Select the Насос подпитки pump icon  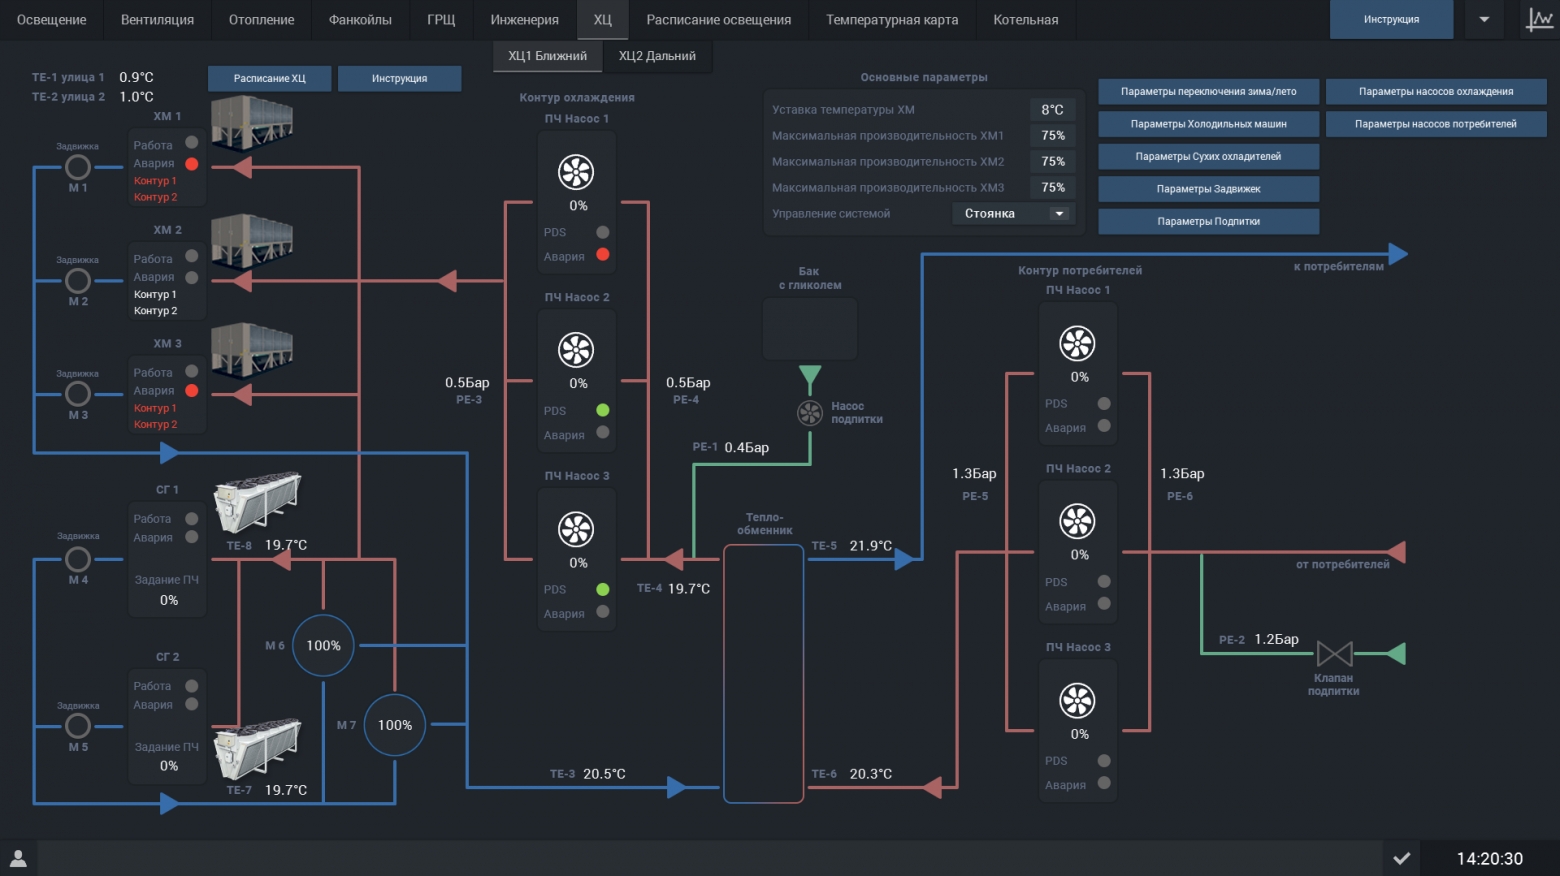pos(810,412)
